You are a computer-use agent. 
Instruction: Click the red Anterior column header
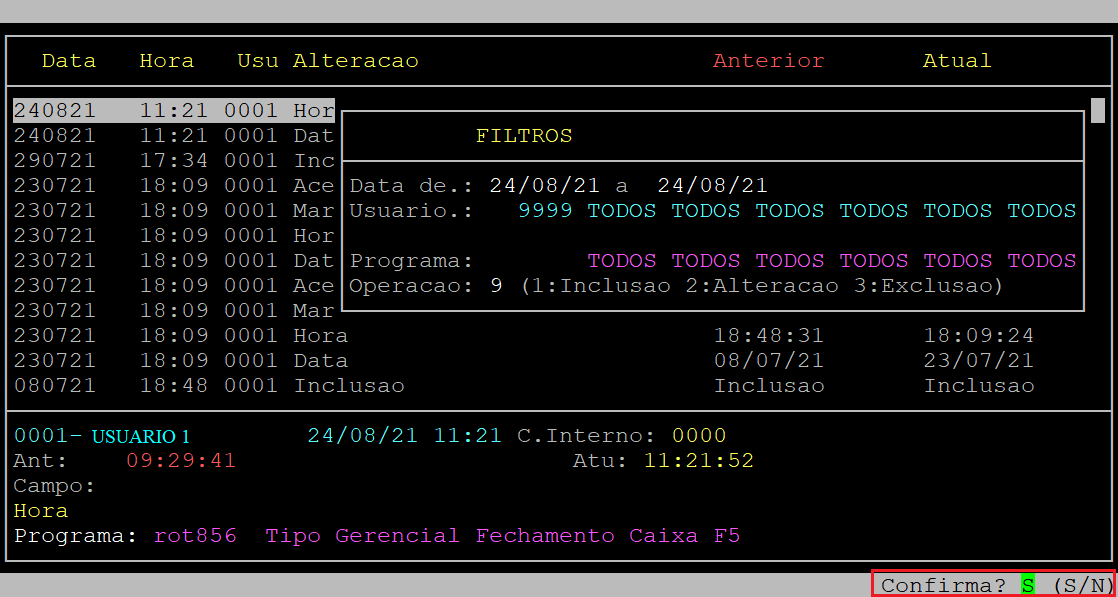pyautogui.click(x=768, y=61)
